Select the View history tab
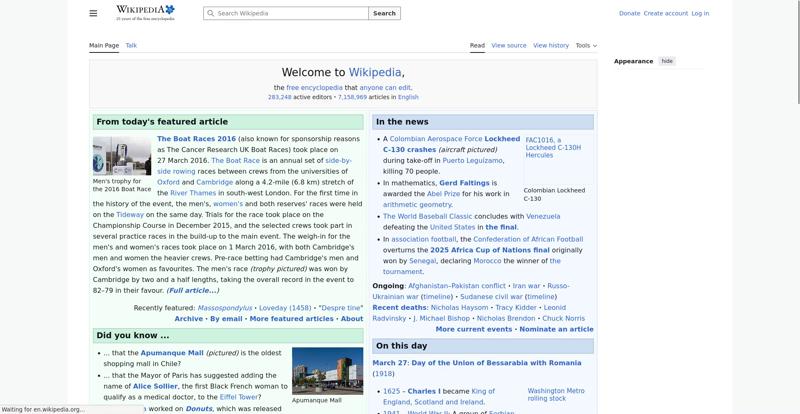 (x=551, y=45)
